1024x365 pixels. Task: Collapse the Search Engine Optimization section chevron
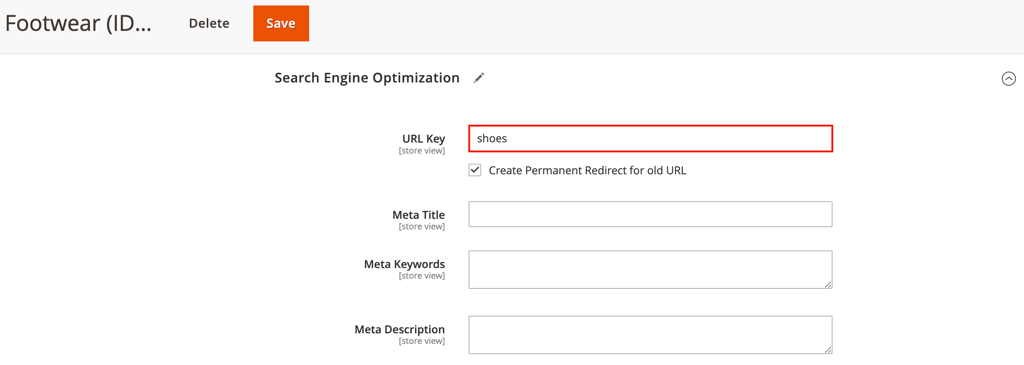pos(1008,78)
